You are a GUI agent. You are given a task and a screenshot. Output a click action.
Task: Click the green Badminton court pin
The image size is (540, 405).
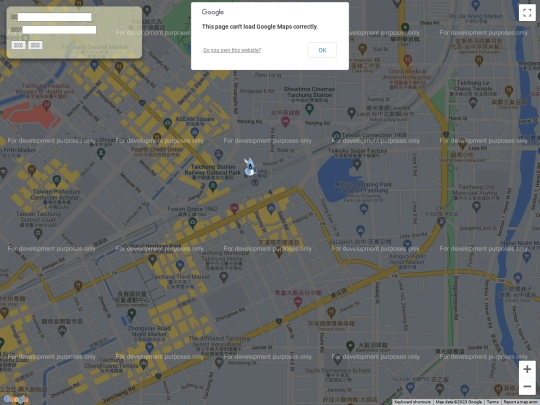click(x=350, y=346)
